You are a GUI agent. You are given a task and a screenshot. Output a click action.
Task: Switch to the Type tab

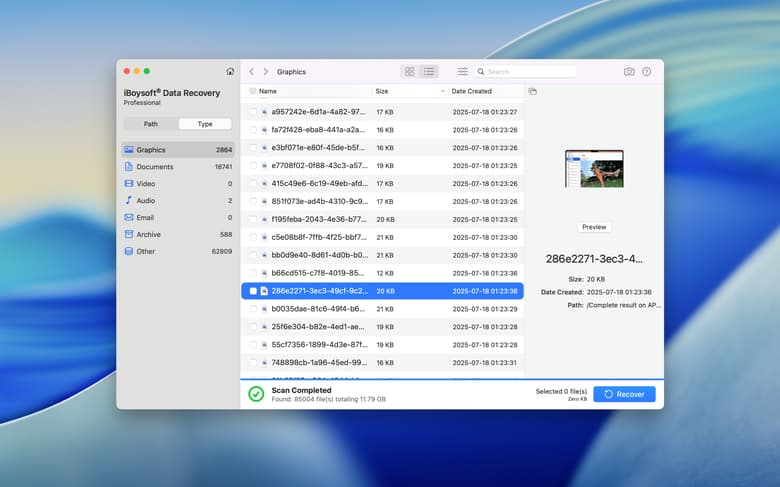tap(205, 124)
